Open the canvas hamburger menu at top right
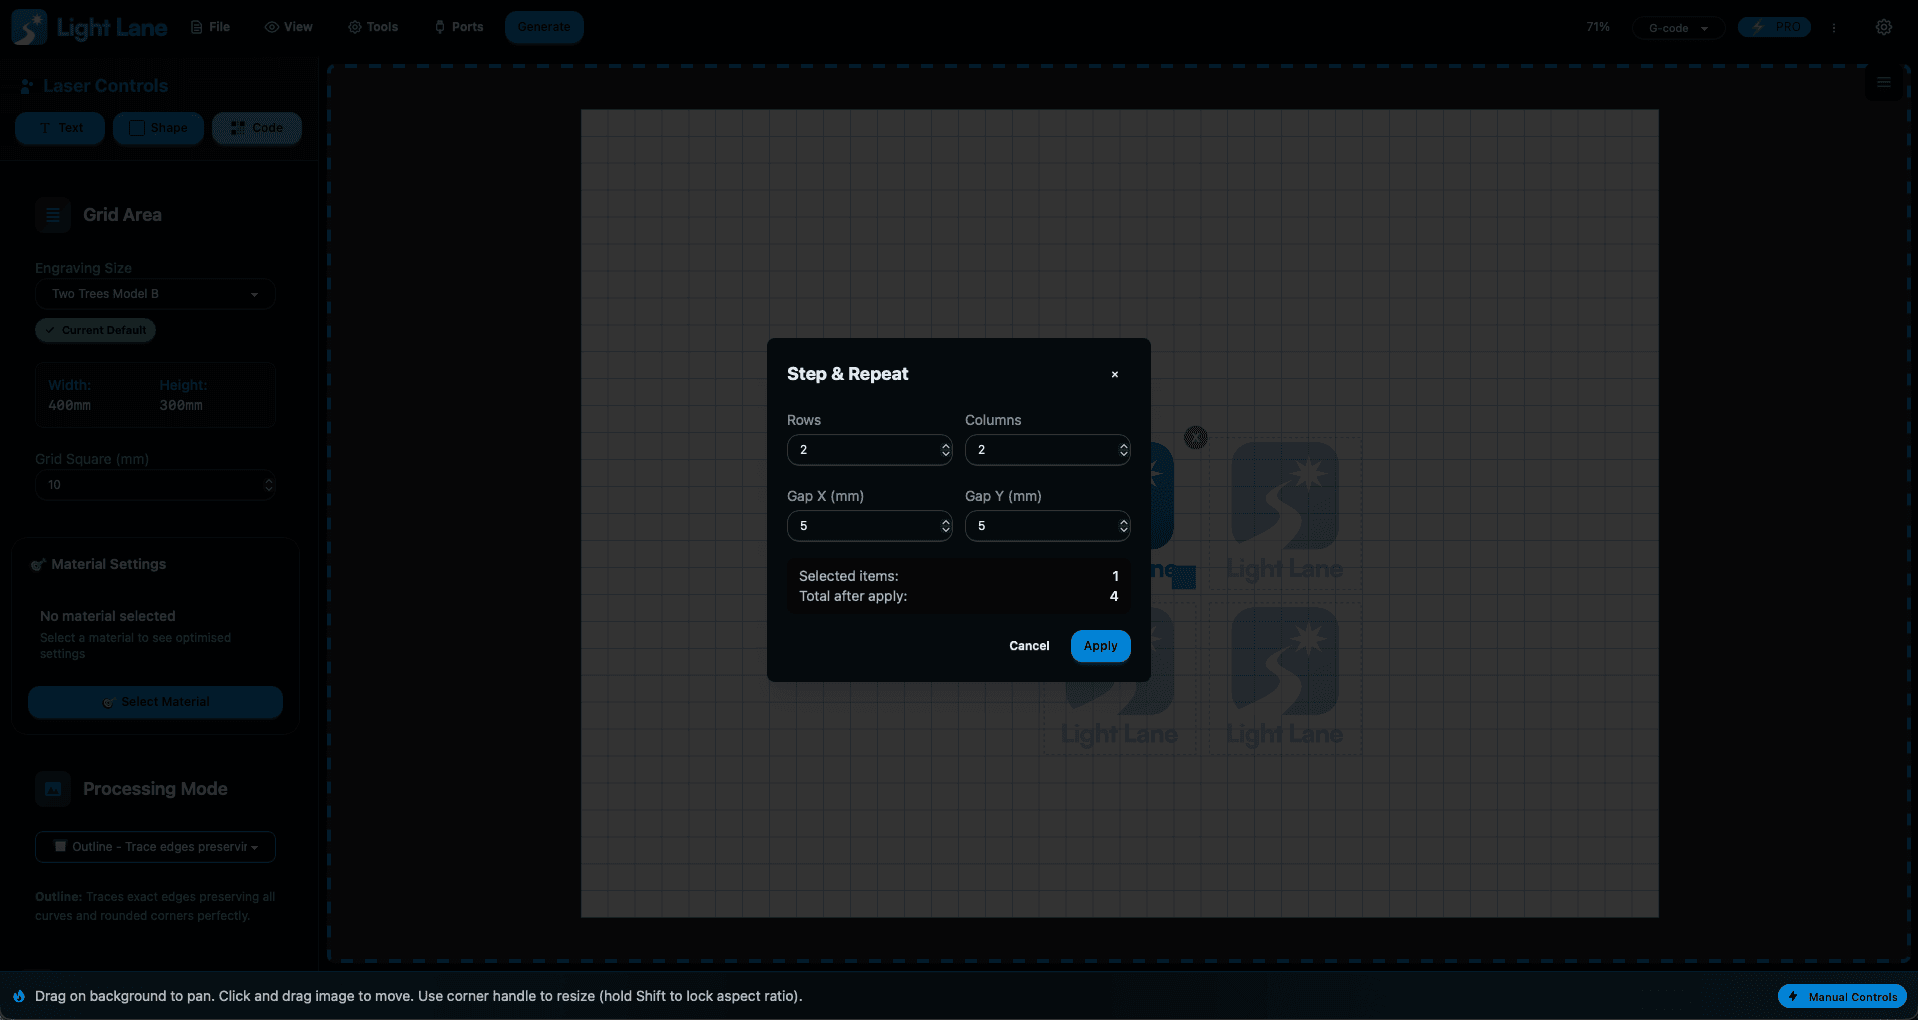 pos(1884,82)
